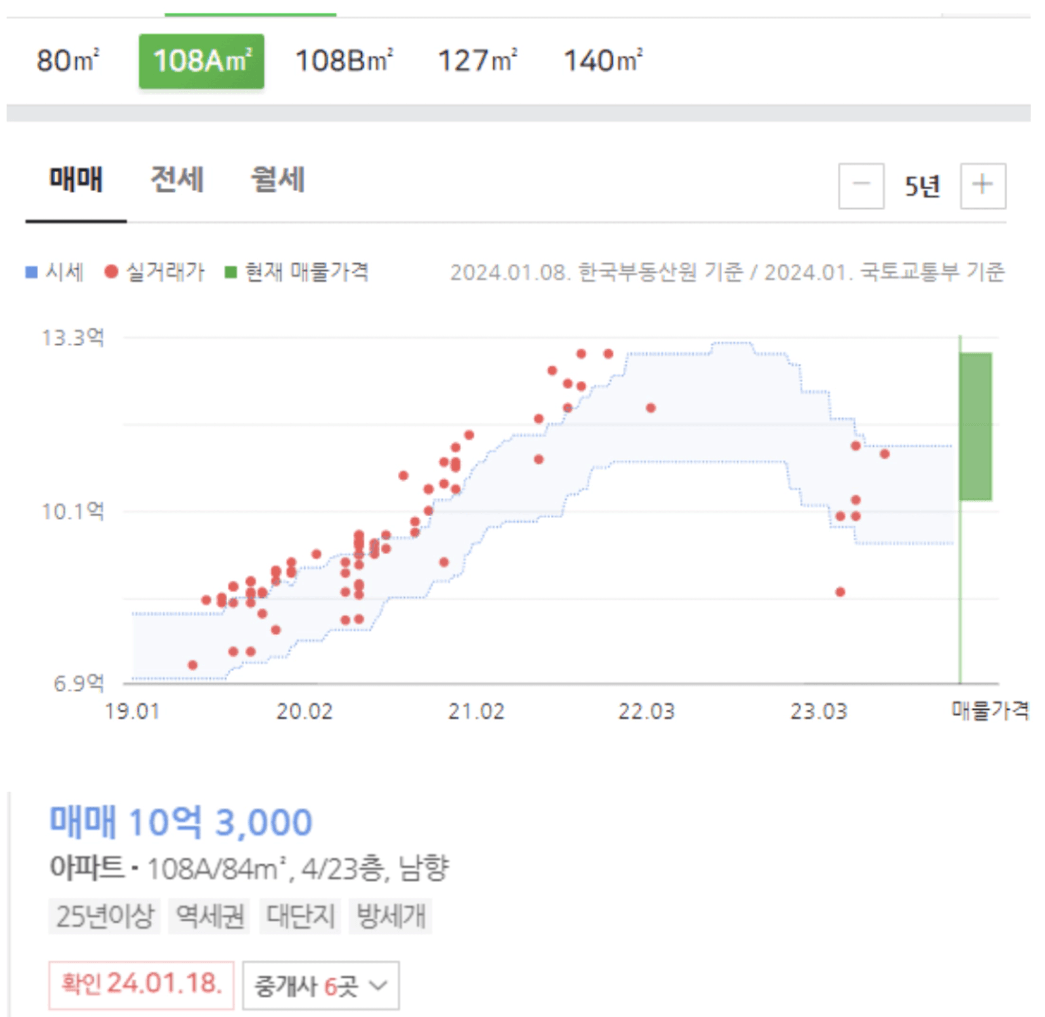Click the 22.03 x-axis label
This screenshot has width=1045, height=1017.
(646, 712)
